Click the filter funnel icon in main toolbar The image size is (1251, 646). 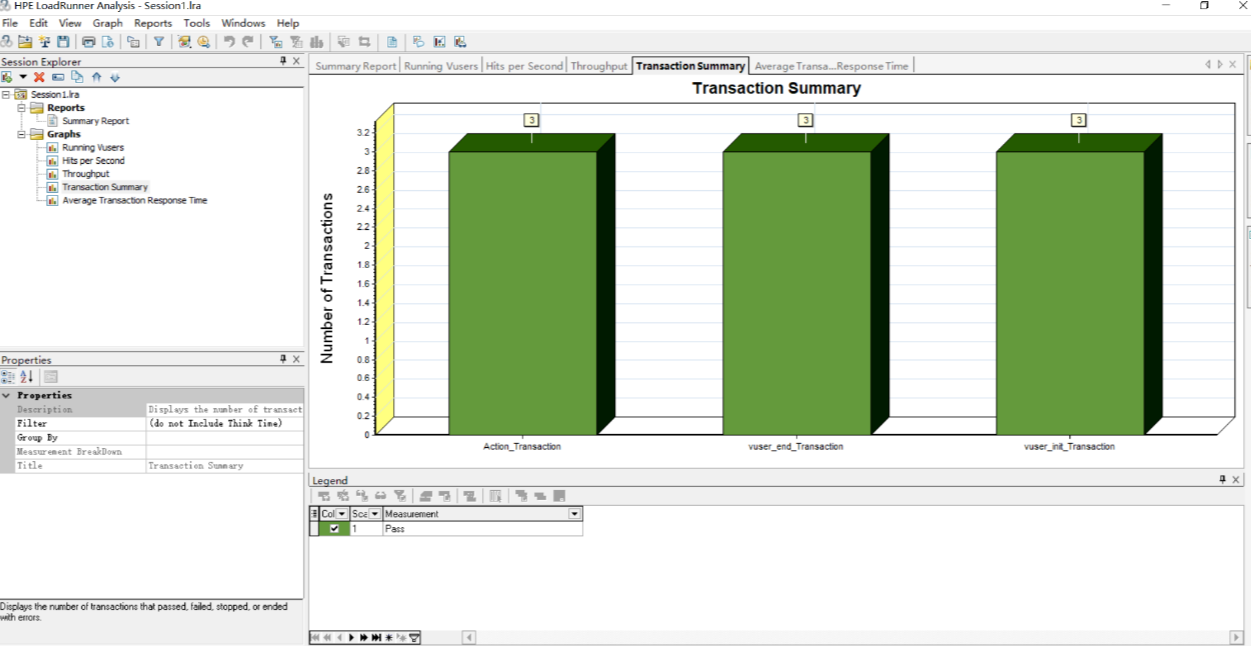point(158,42)
